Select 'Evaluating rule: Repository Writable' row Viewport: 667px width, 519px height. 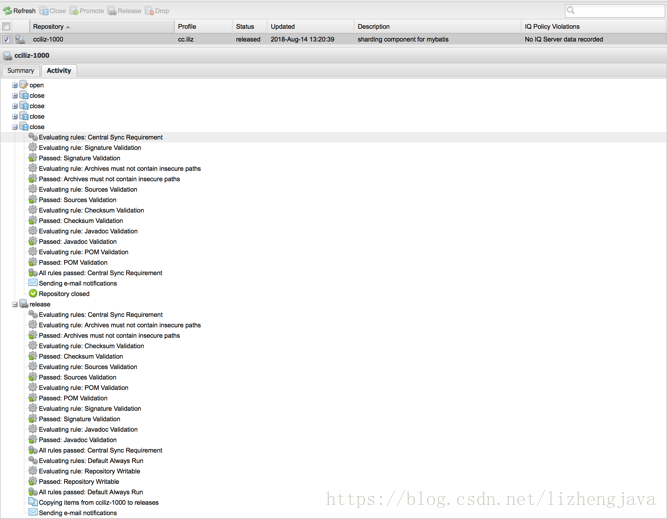pos(89,471)
